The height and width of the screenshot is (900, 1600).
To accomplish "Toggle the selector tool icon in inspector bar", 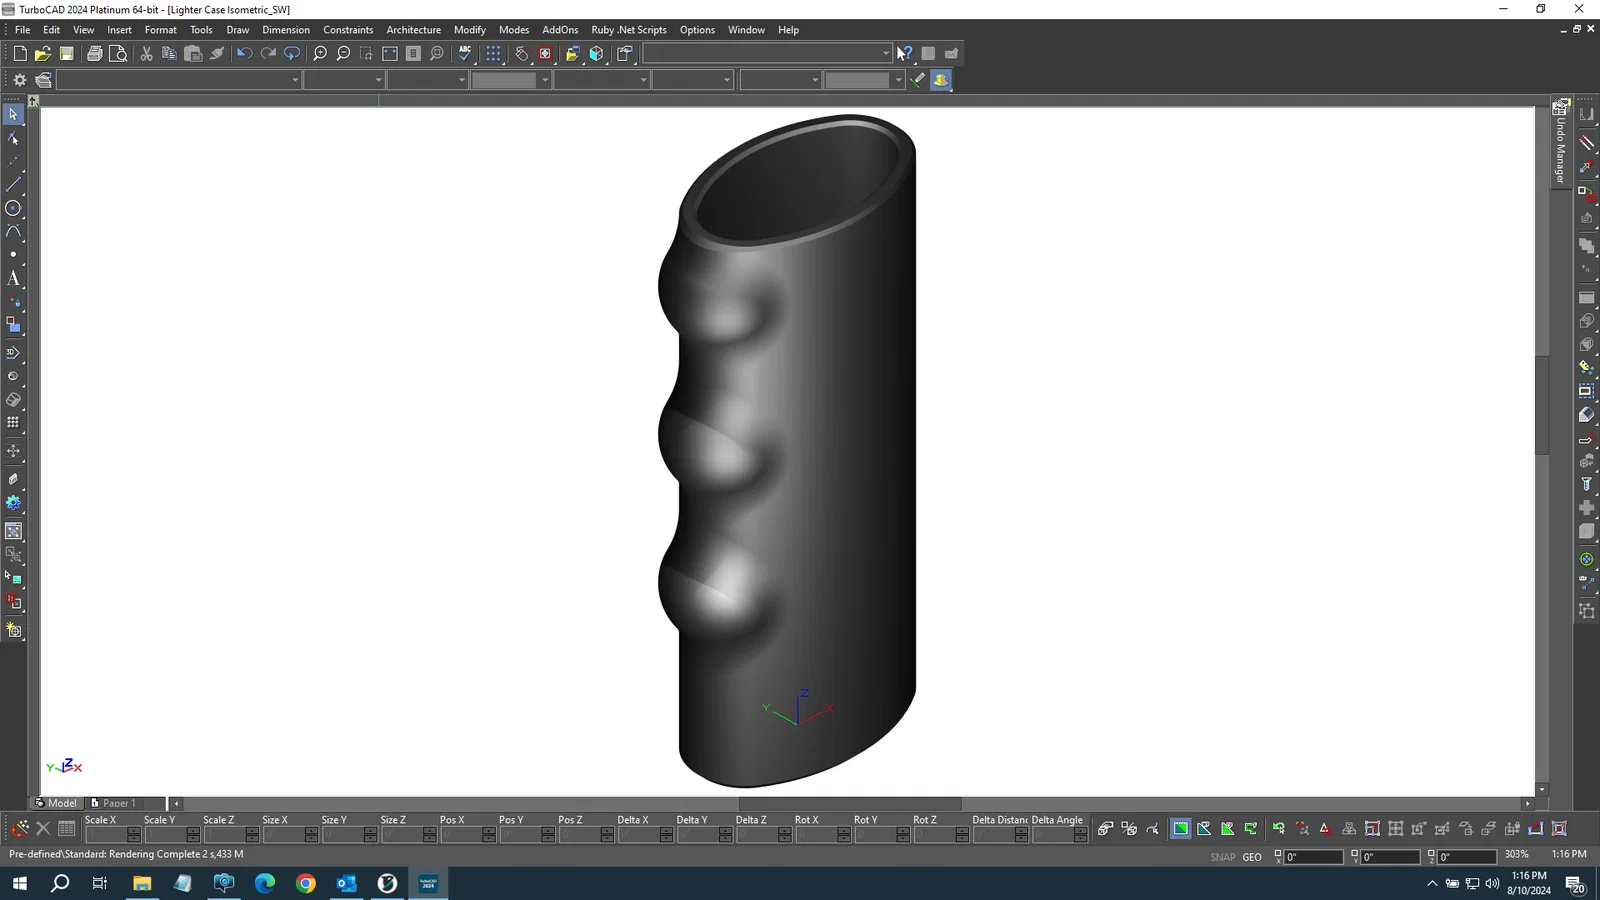I will (x=19, y=829).
